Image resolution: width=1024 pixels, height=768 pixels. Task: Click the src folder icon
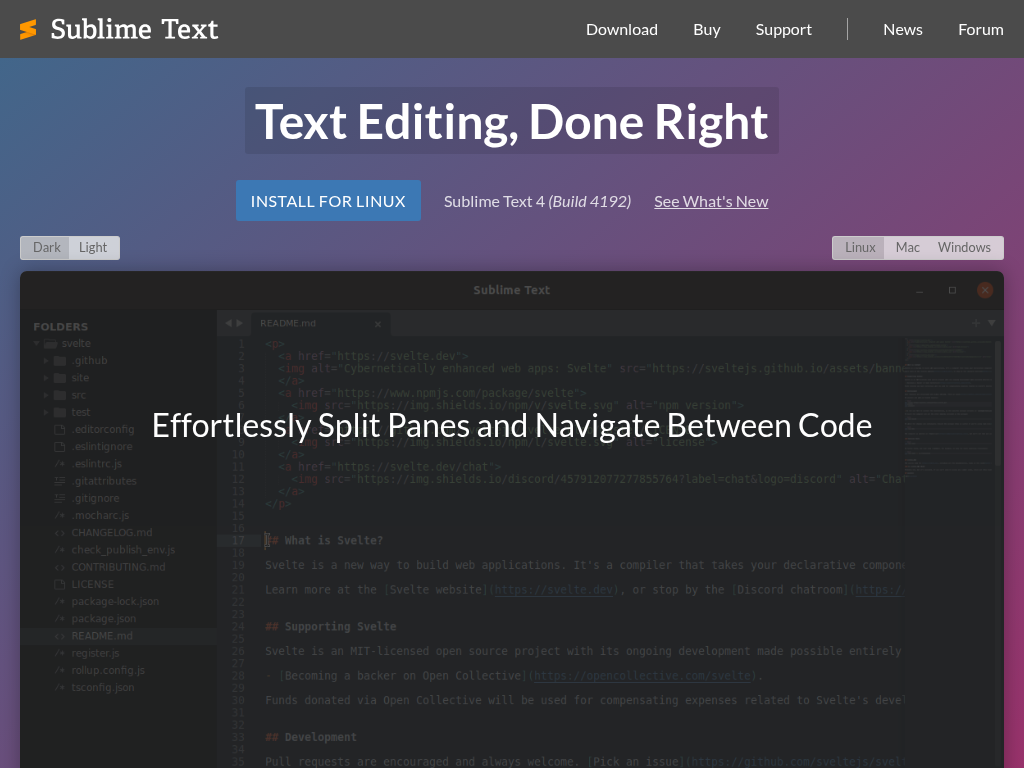[60, 395]
